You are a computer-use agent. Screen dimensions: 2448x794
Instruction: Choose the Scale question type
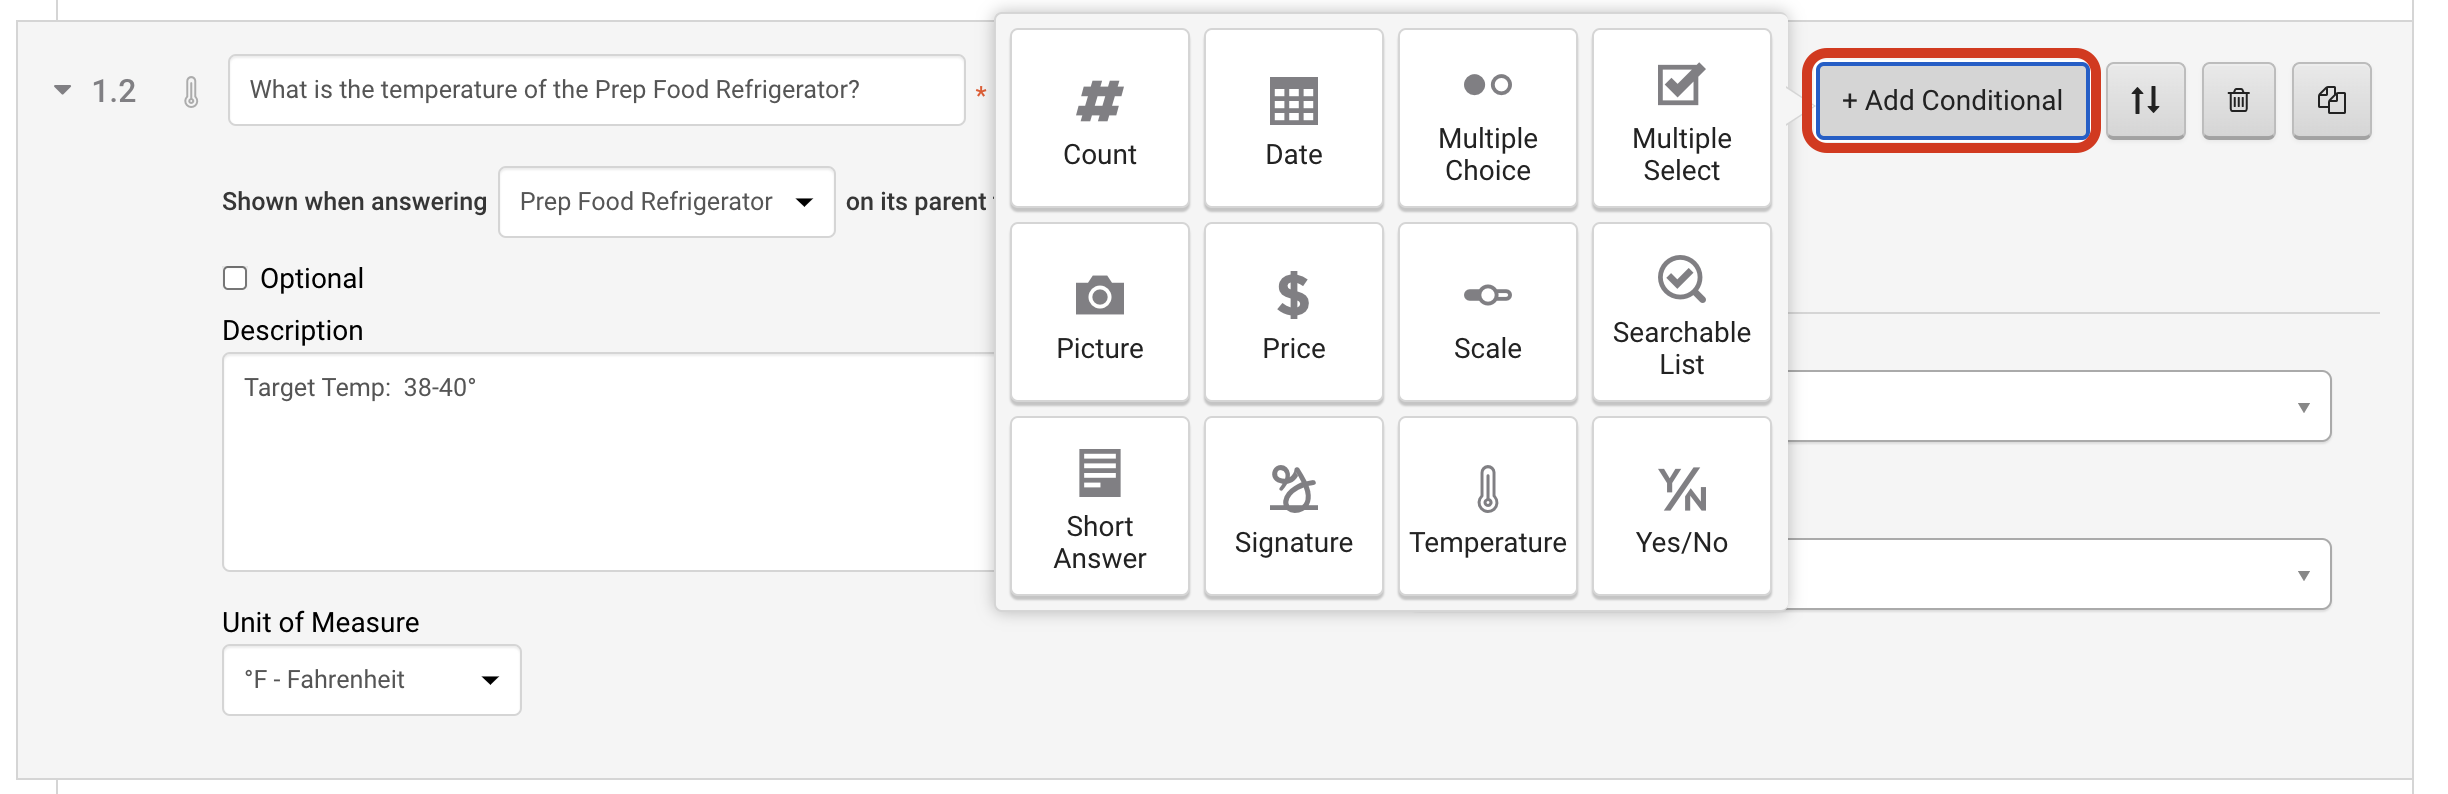click(x=1487, y=312)
